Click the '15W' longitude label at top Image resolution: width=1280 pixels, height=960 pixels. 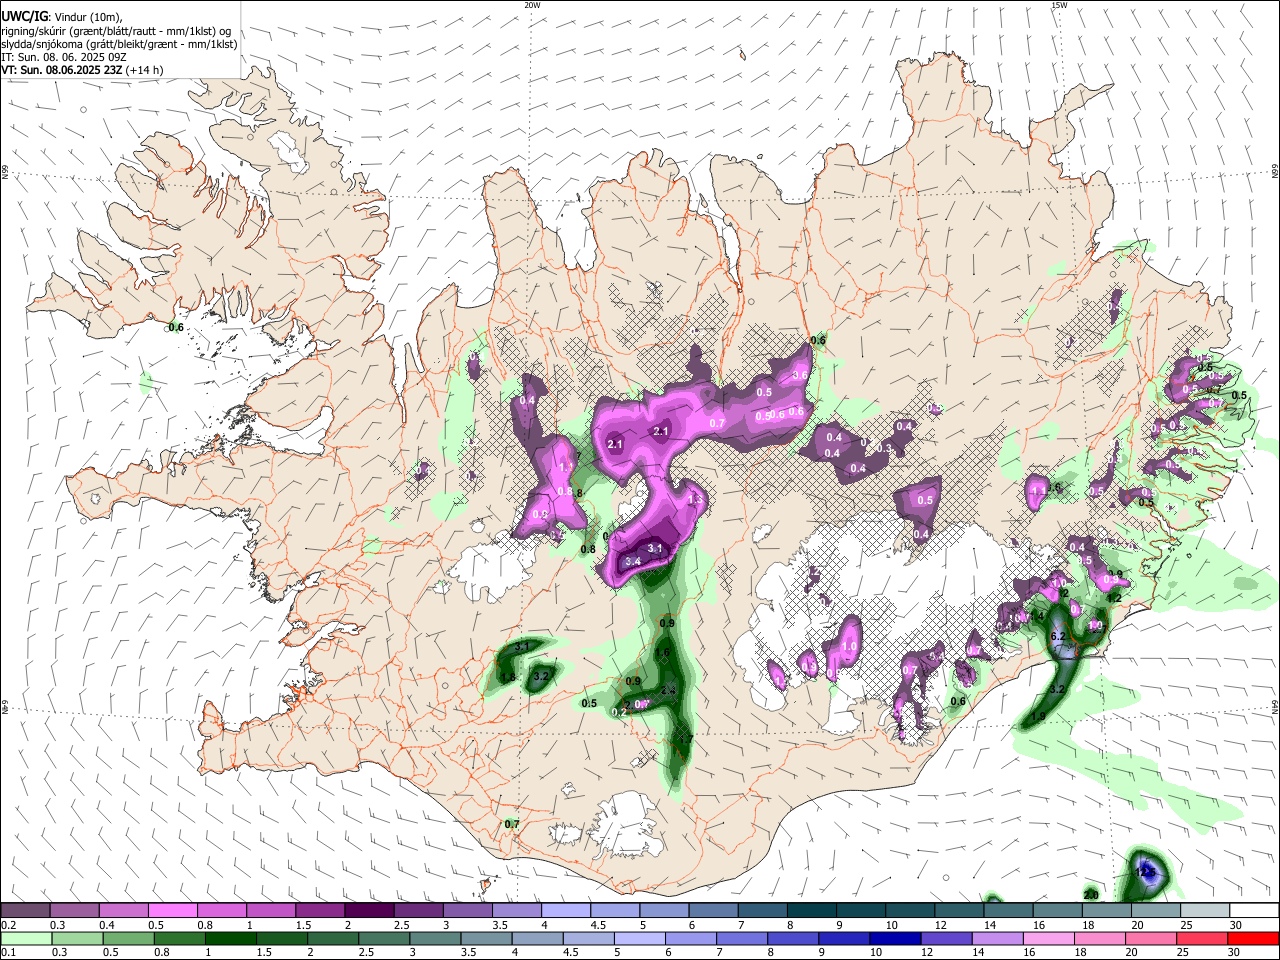tap(1059, 5)
